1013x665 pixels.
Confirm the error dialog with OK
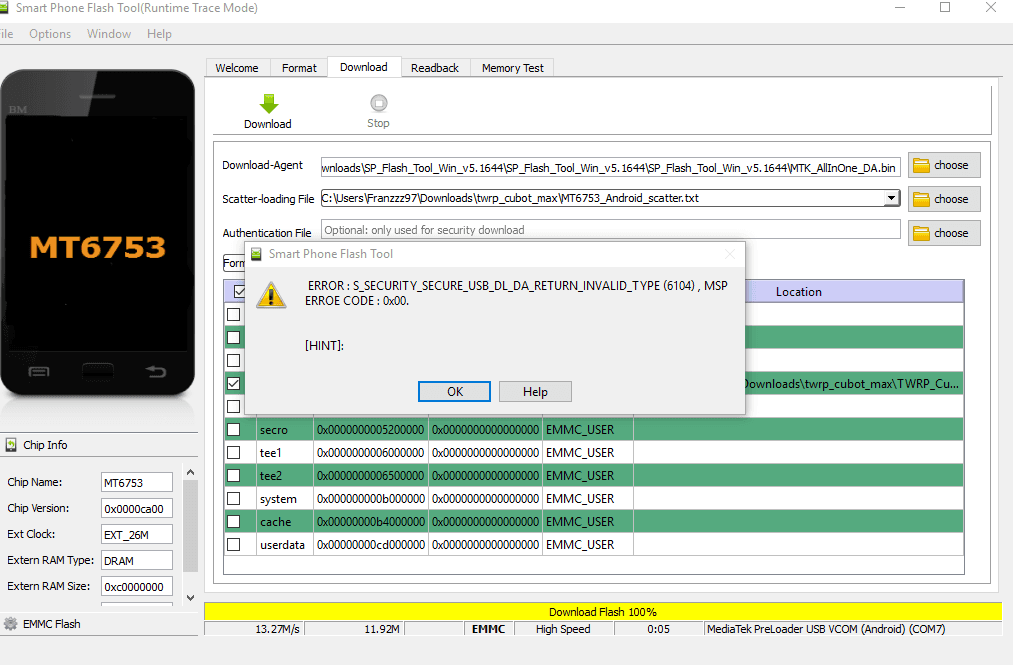pos(454,392)
